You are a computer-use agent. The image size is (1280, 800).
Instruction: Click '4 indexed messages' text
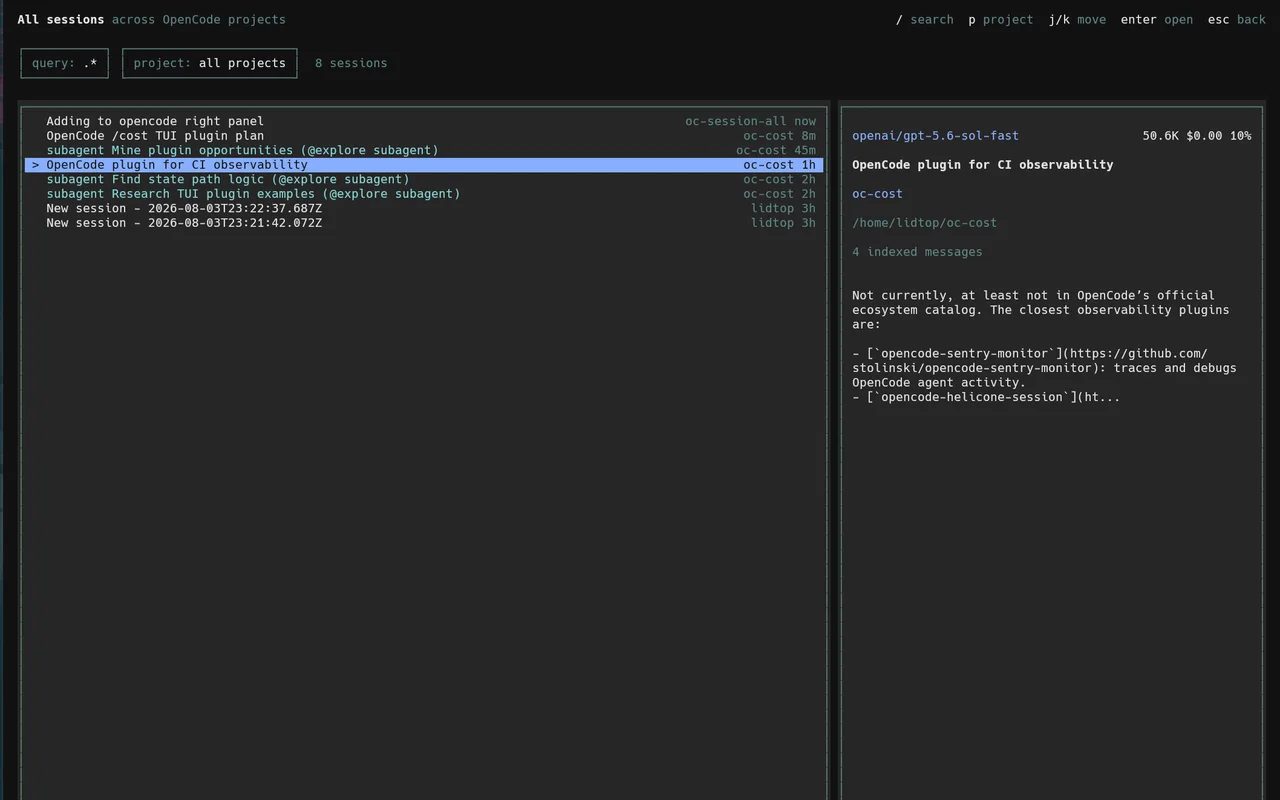[917, 252]
